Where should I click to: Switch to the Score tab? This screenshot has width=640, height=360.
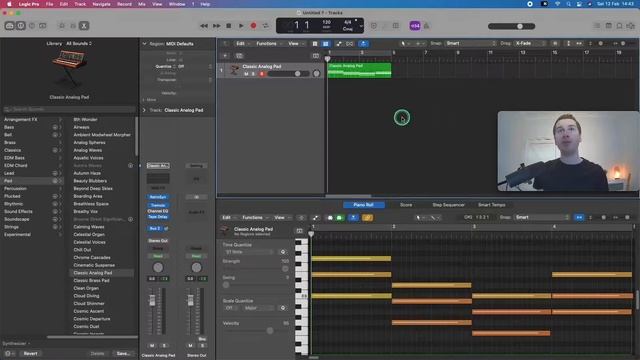406,205
